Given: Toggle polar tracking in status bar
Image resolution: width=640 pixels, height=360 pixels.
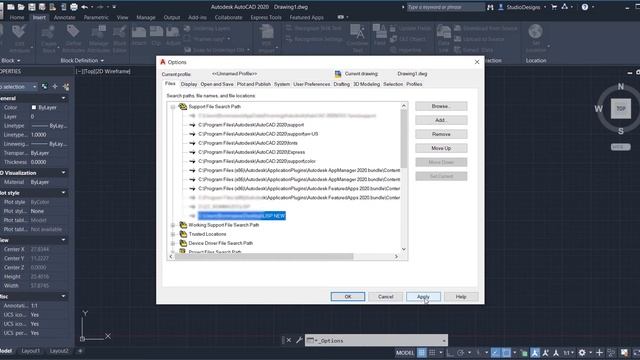Looking at the screenshot, I should pyautogui.click(x=461, y=353).
